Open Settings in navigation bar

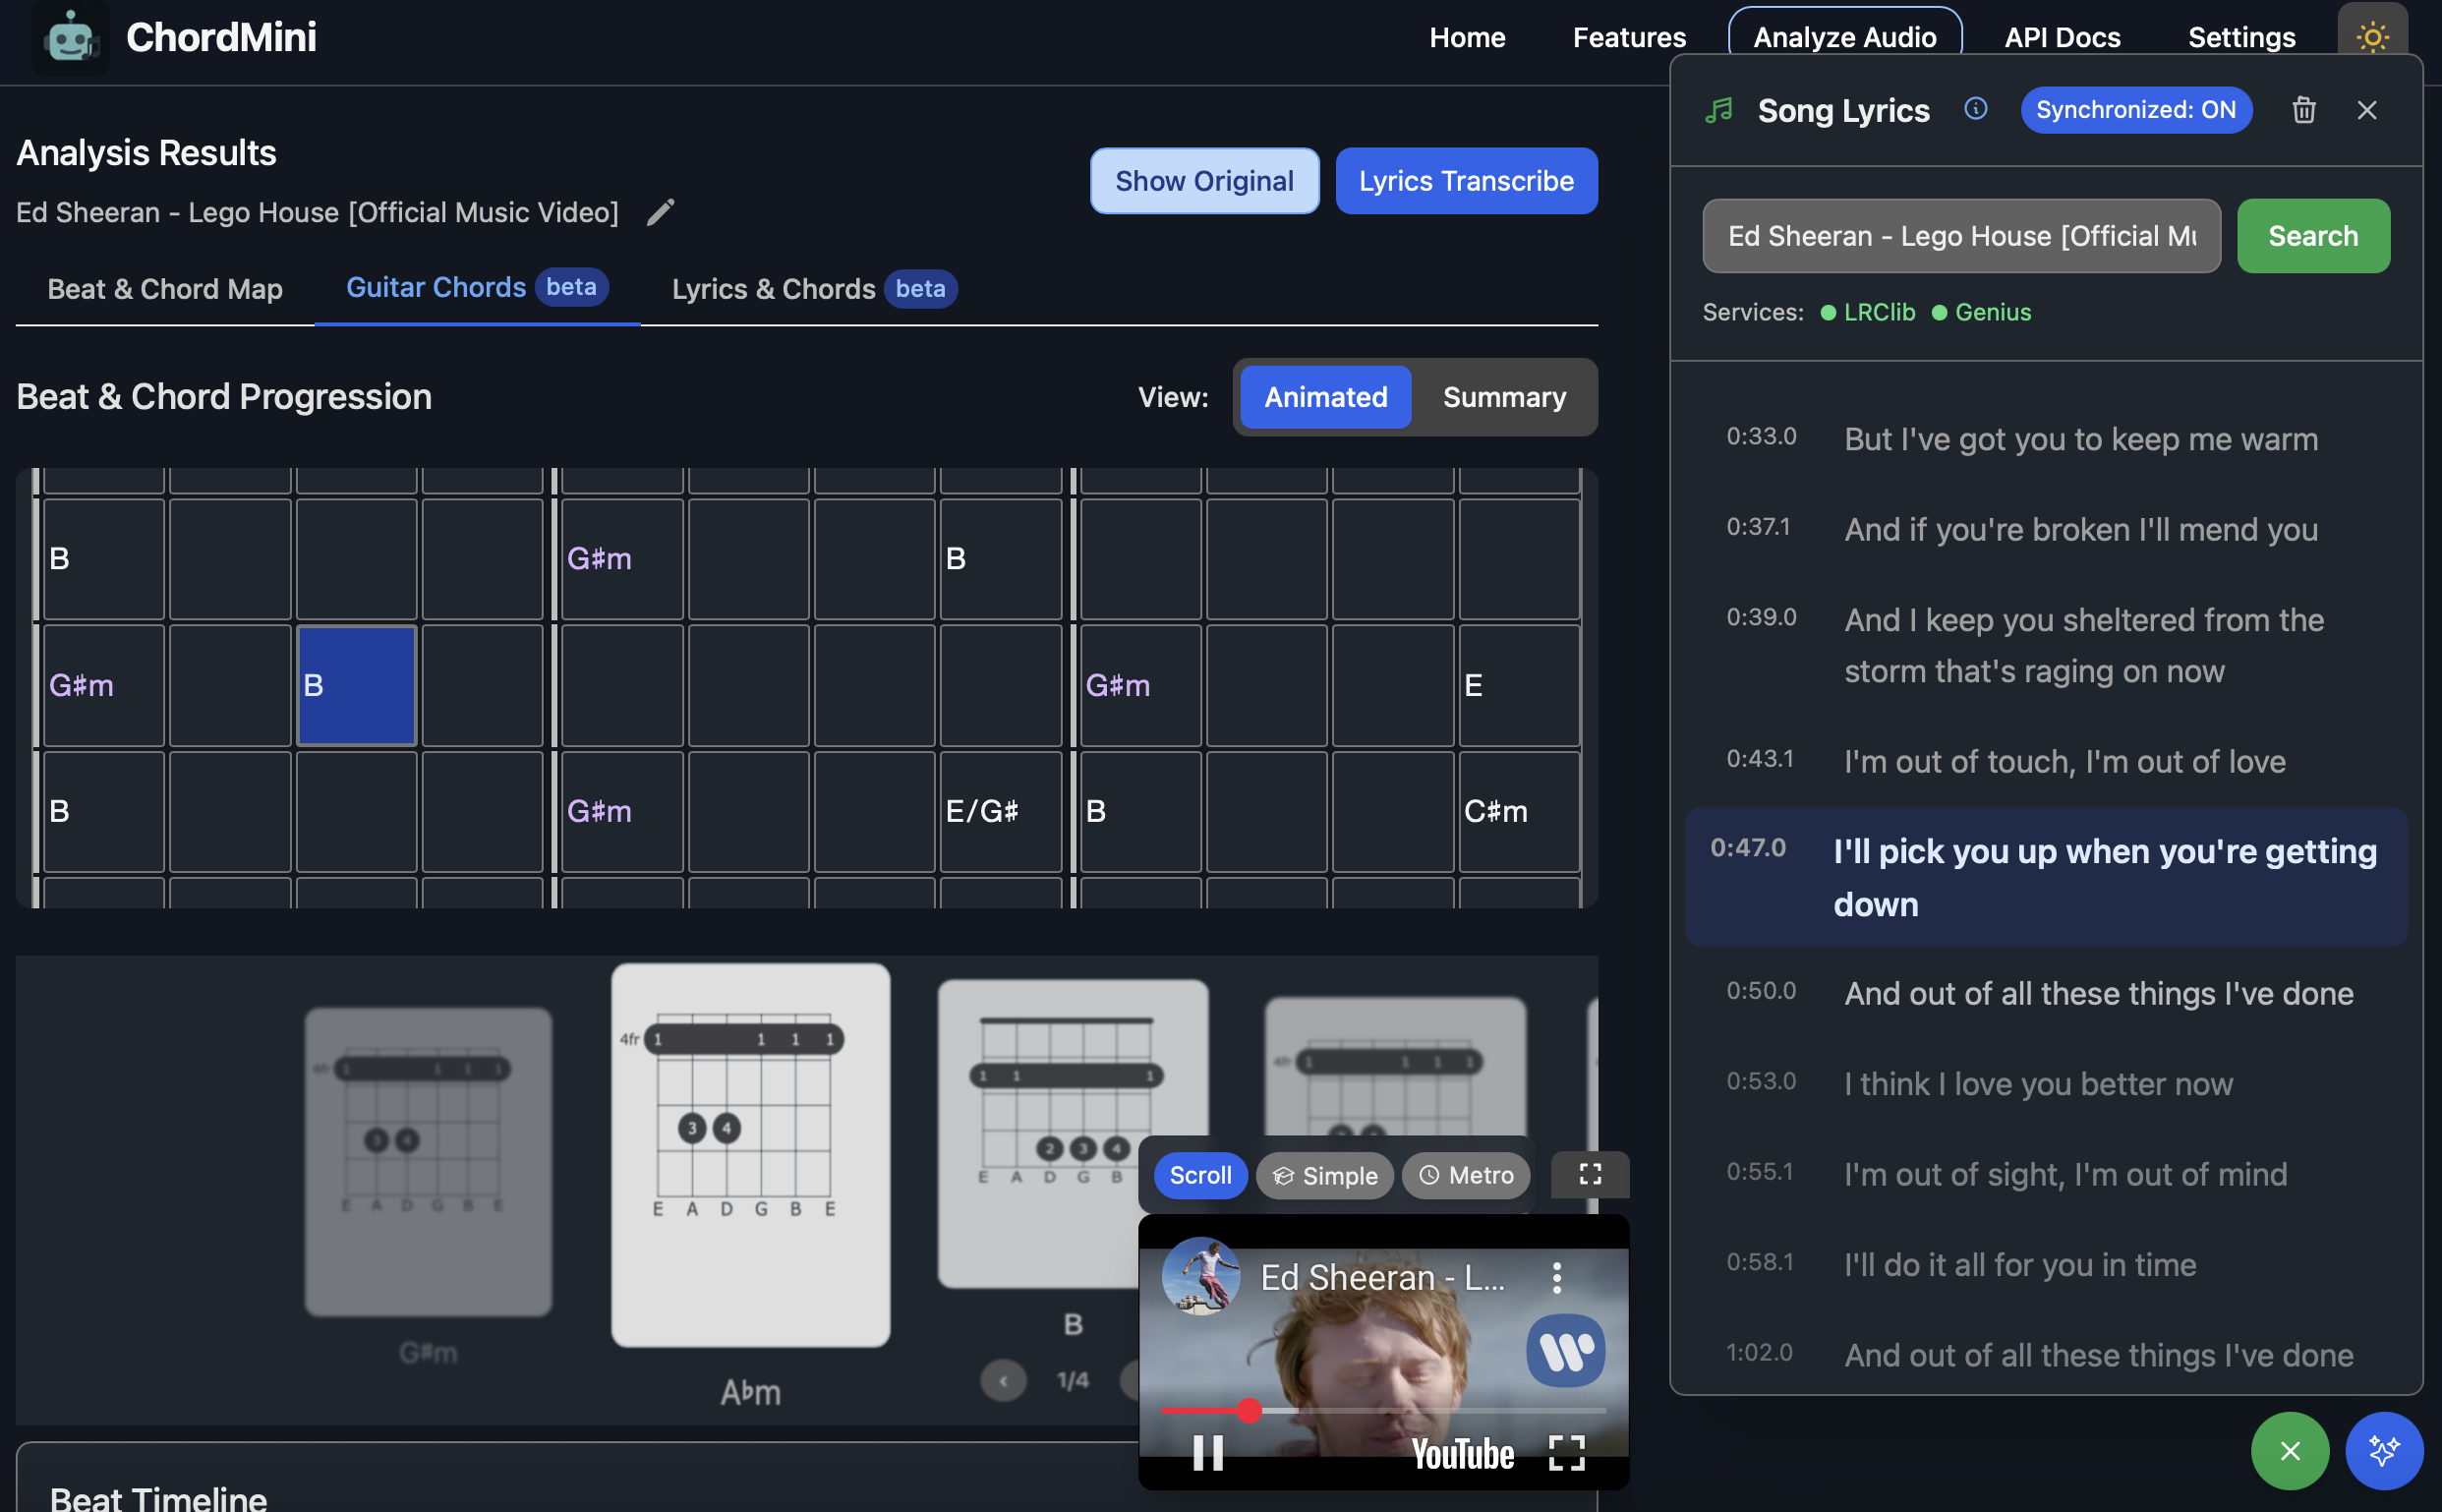[2241, 37]
